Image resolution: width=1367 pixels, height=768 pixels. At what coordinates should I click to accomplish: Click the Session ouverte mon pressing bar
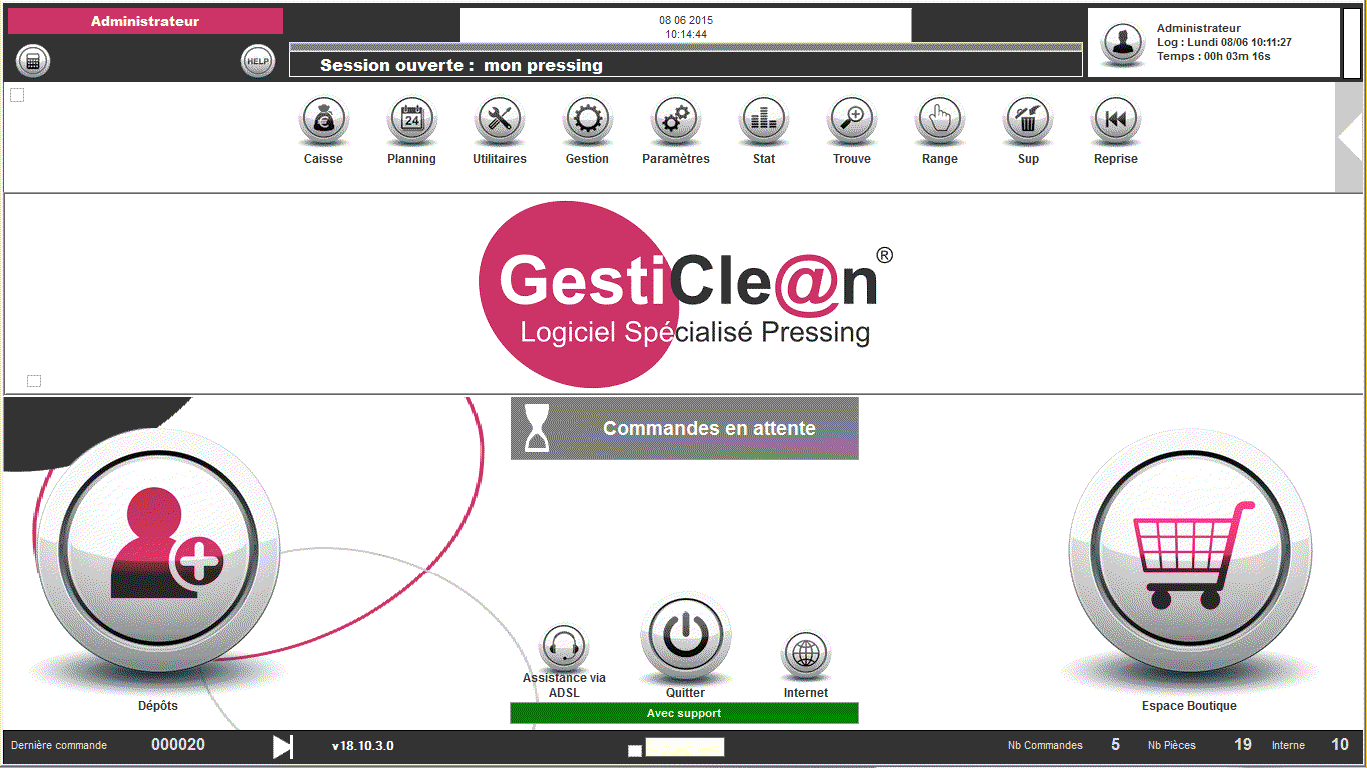tap(686, 65)
